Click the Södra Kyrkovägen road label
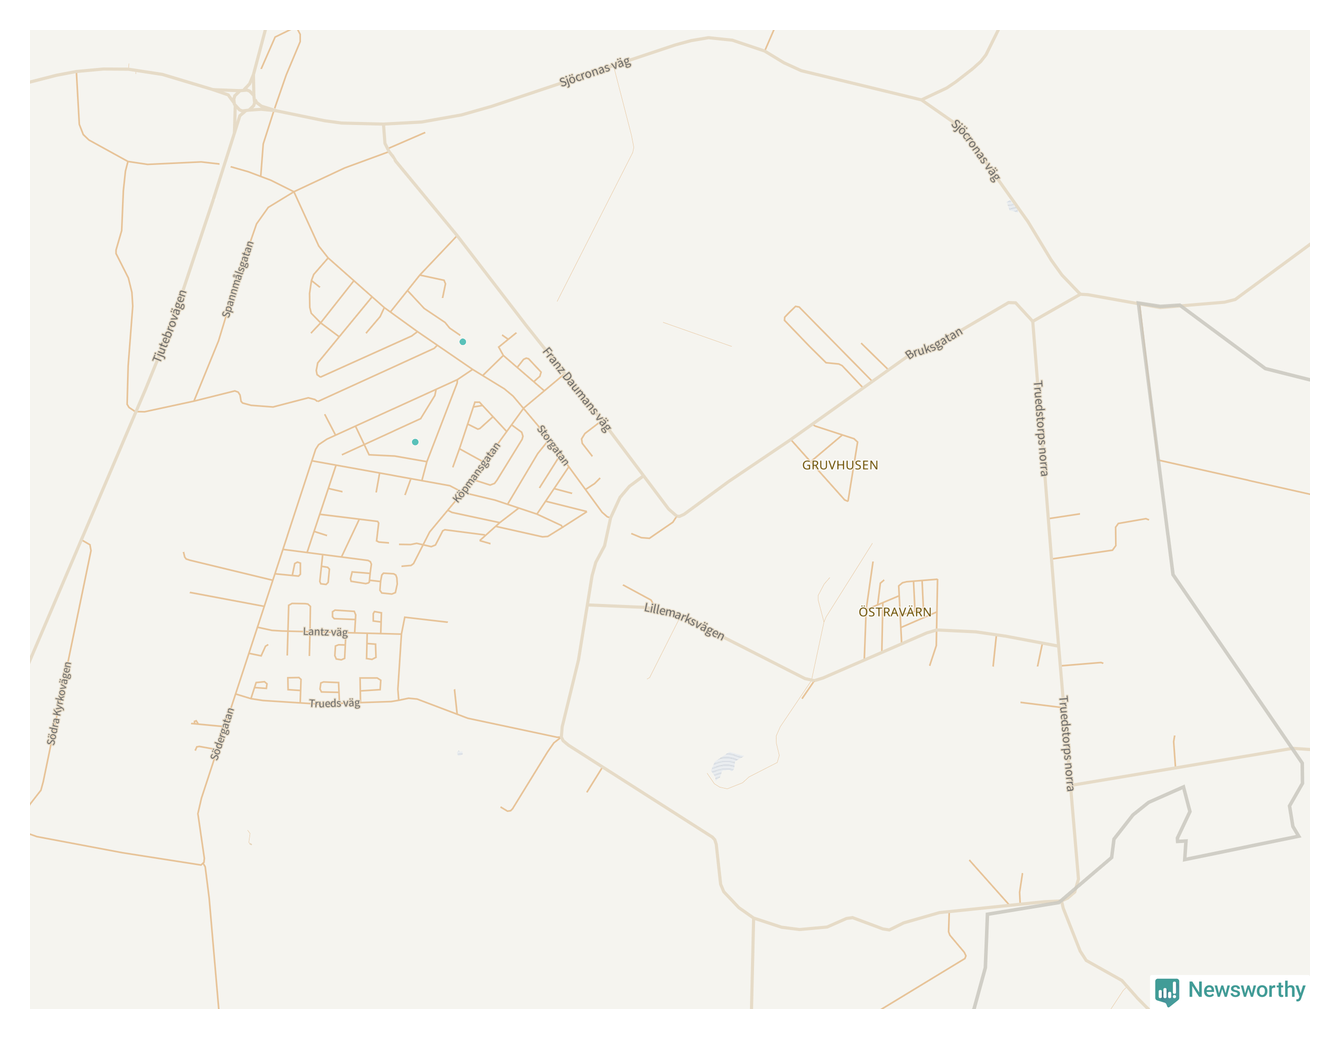Screen dimensions: 1340x1039 (x=59, y=703)
